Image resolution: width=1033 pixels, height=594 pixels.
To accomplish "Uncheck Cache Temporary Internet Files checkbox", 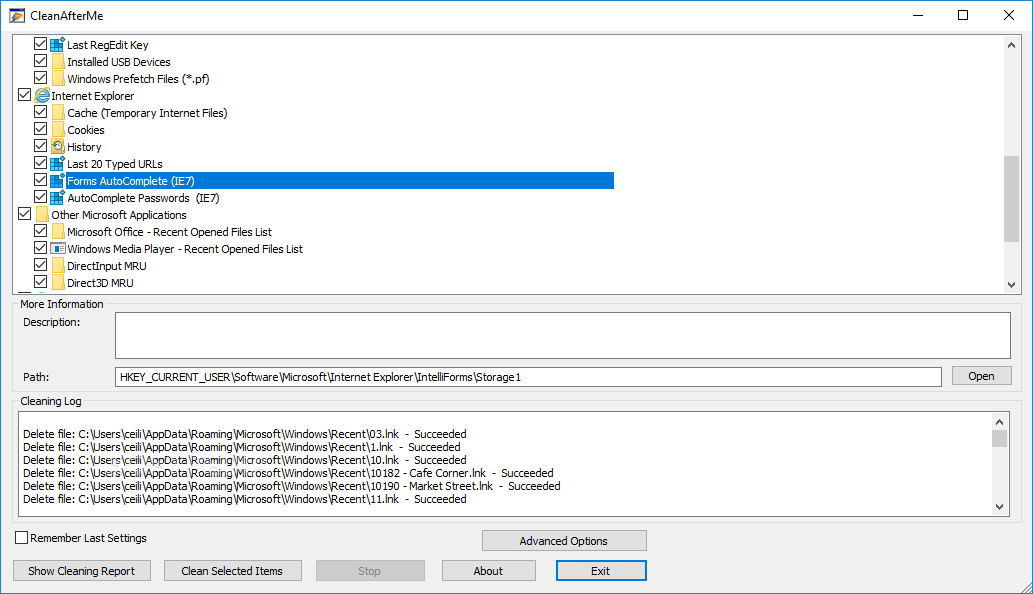I will [x=40, y=112].
